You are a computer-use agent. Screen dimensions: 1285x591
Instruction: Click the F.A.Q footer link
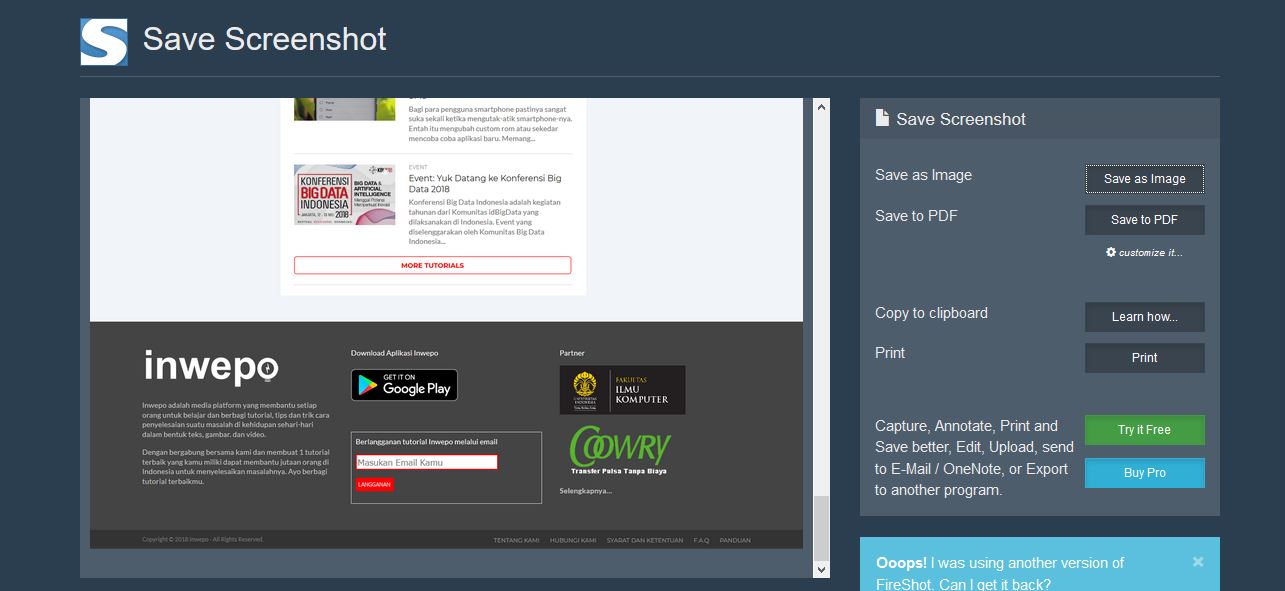pyautogui.click(x=701, y=540)
